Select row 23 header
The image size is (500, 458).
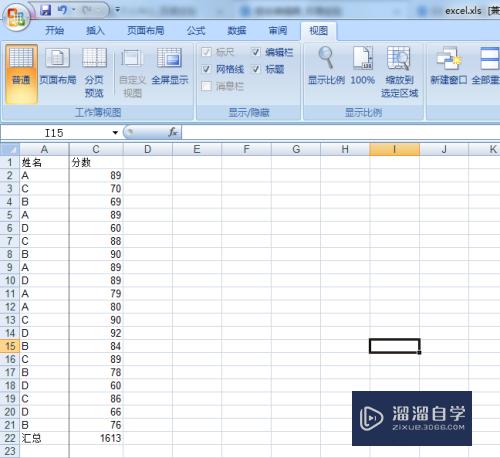10,451
